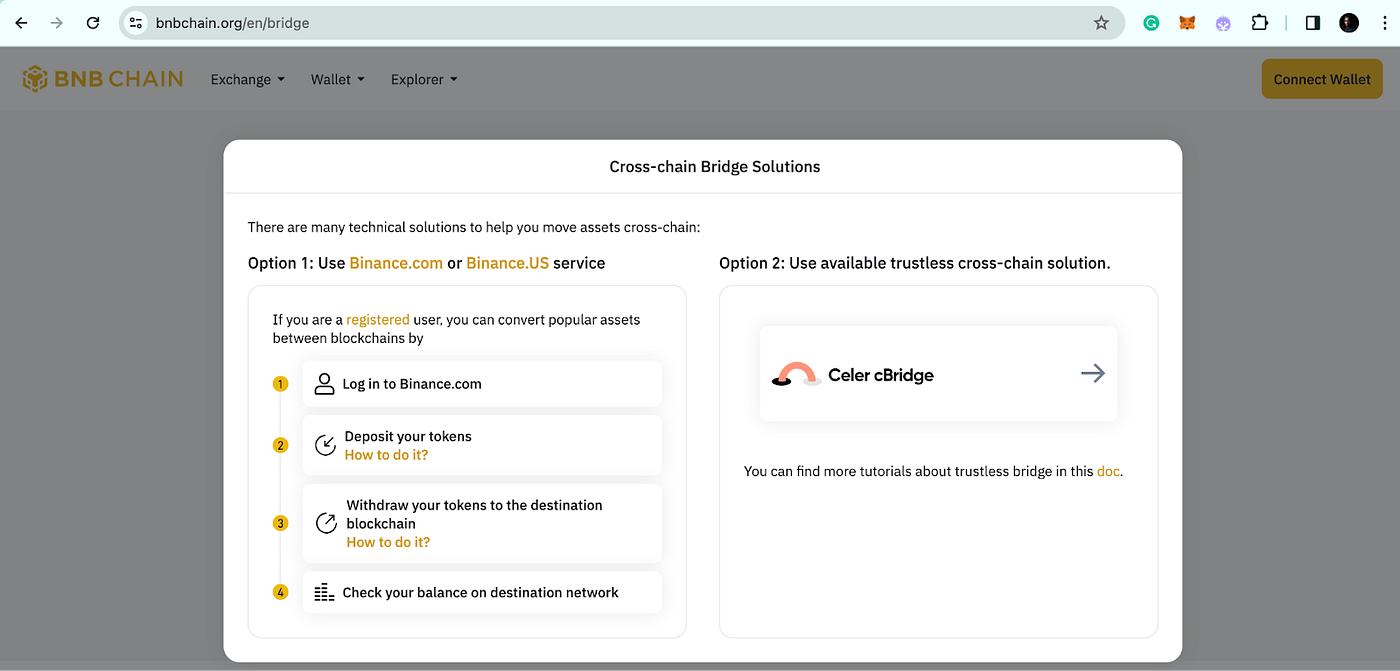Select the Check your balance on destination network card
Viewport: 1400px width, 671px height.
[482, 592]
